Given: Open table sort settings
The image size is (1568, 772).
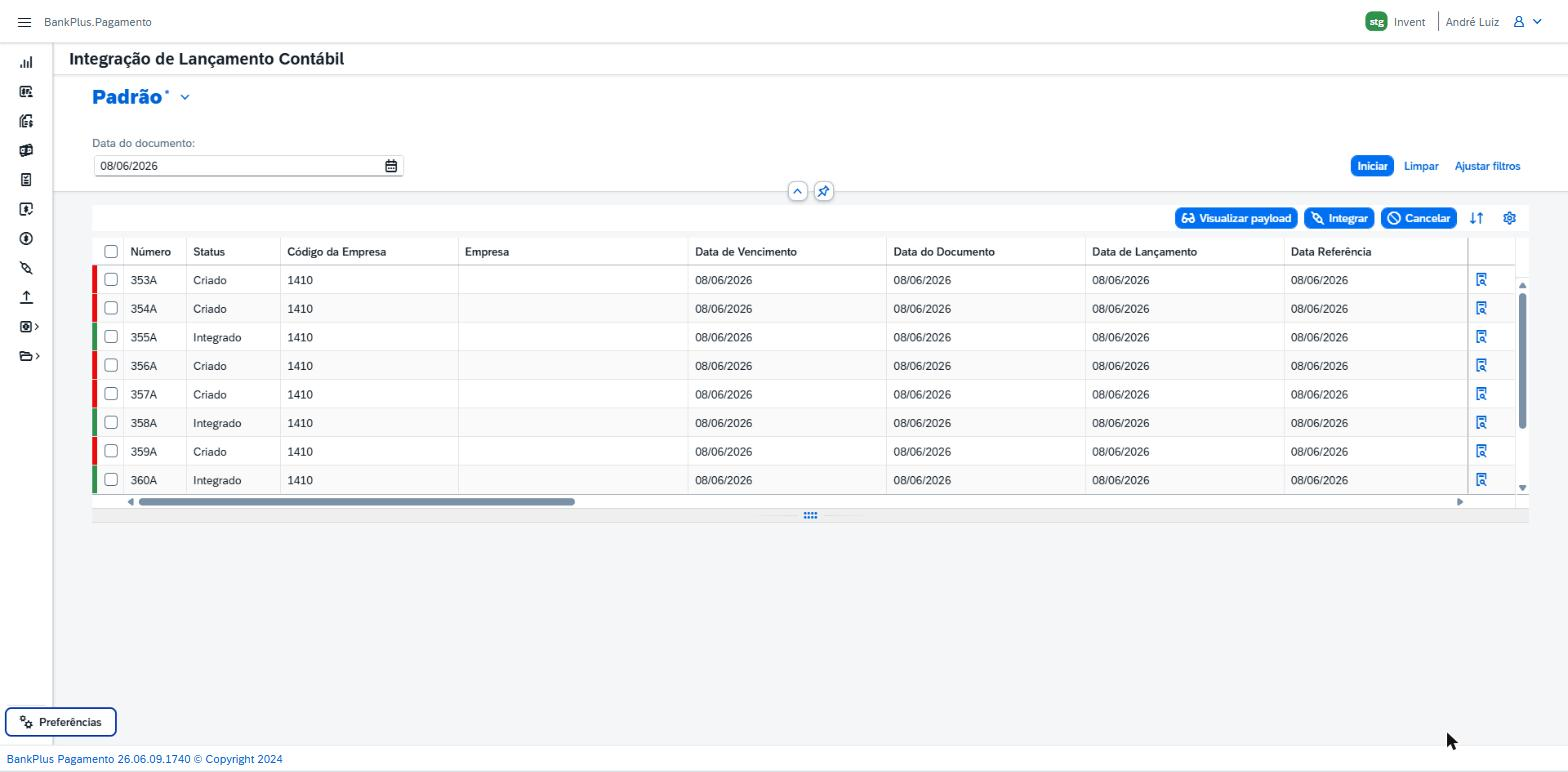Looking at the screenshot, I should coord(1476,218).
